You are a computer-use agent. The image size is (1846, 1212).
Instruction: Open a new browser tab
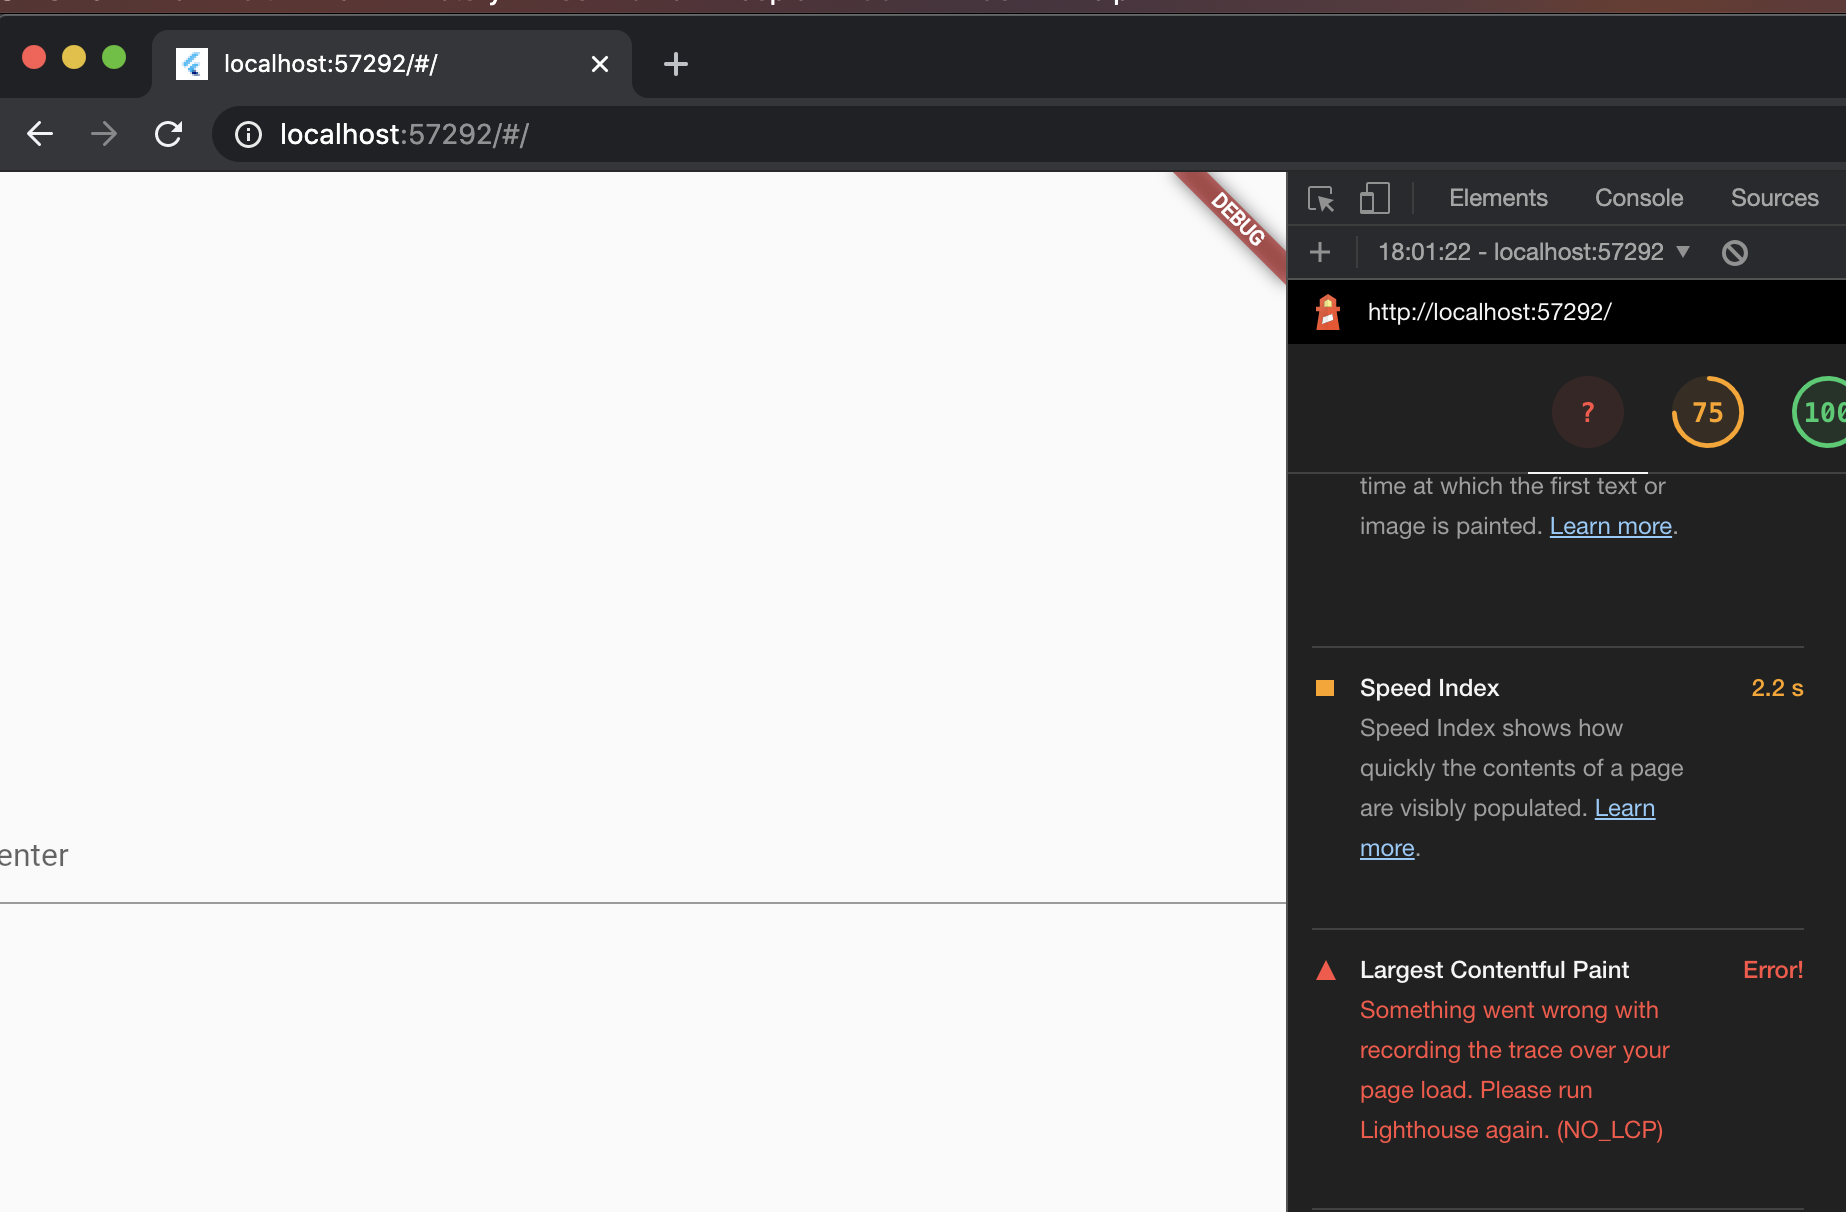[x=675, y=63]
